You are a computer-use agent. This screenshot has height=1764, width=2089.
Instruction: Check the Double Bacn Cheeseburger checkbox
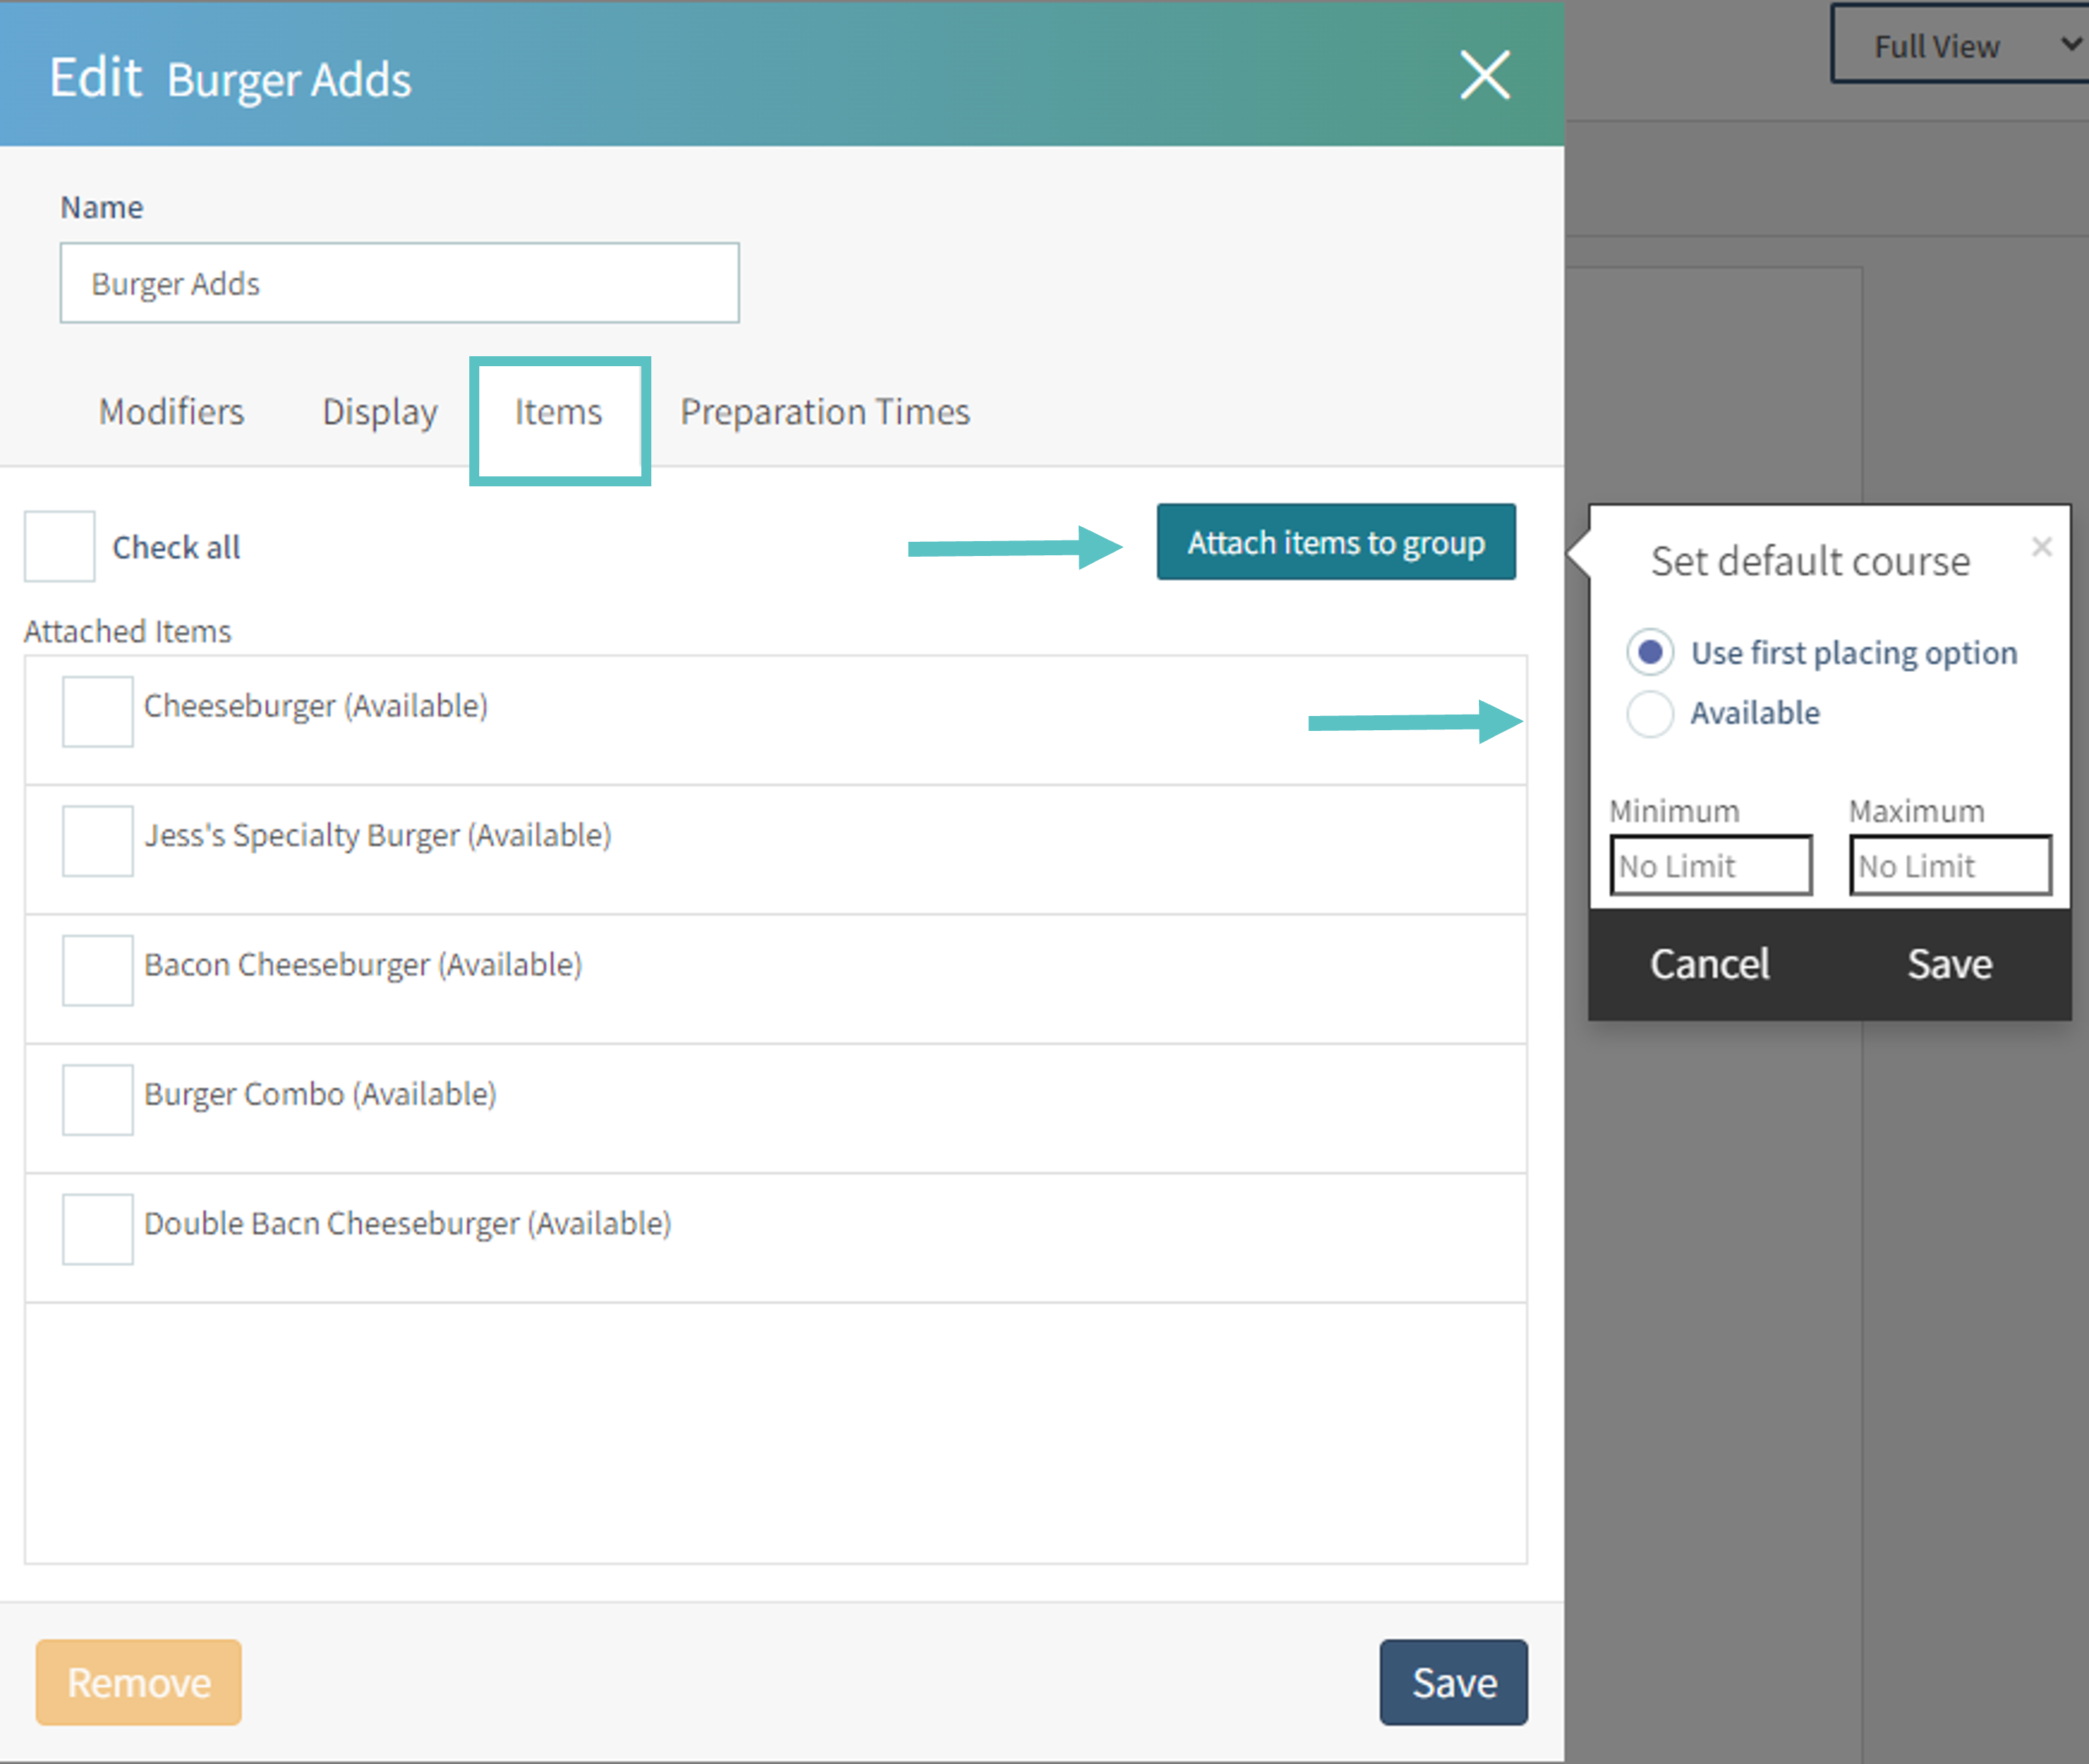98,1229
